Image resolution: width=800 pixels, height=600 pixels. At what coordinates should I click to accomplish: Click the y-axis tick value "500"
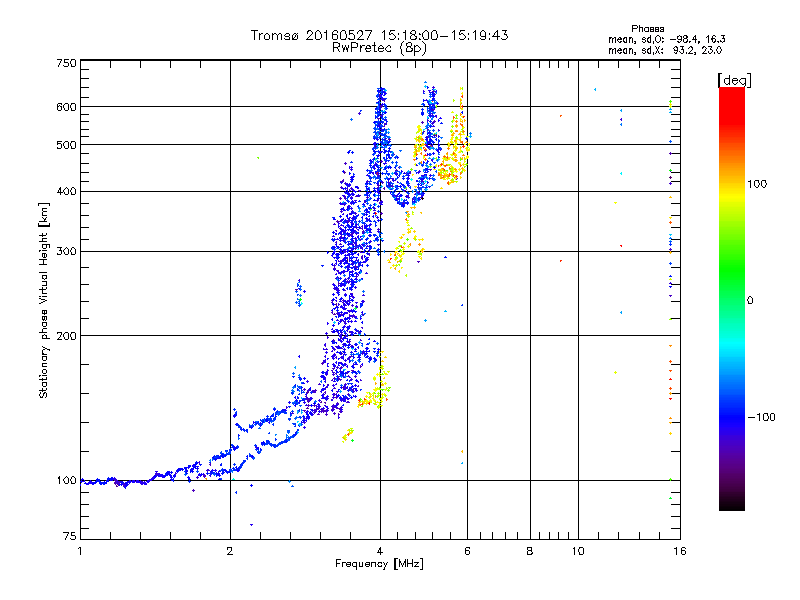pos(66,145)
